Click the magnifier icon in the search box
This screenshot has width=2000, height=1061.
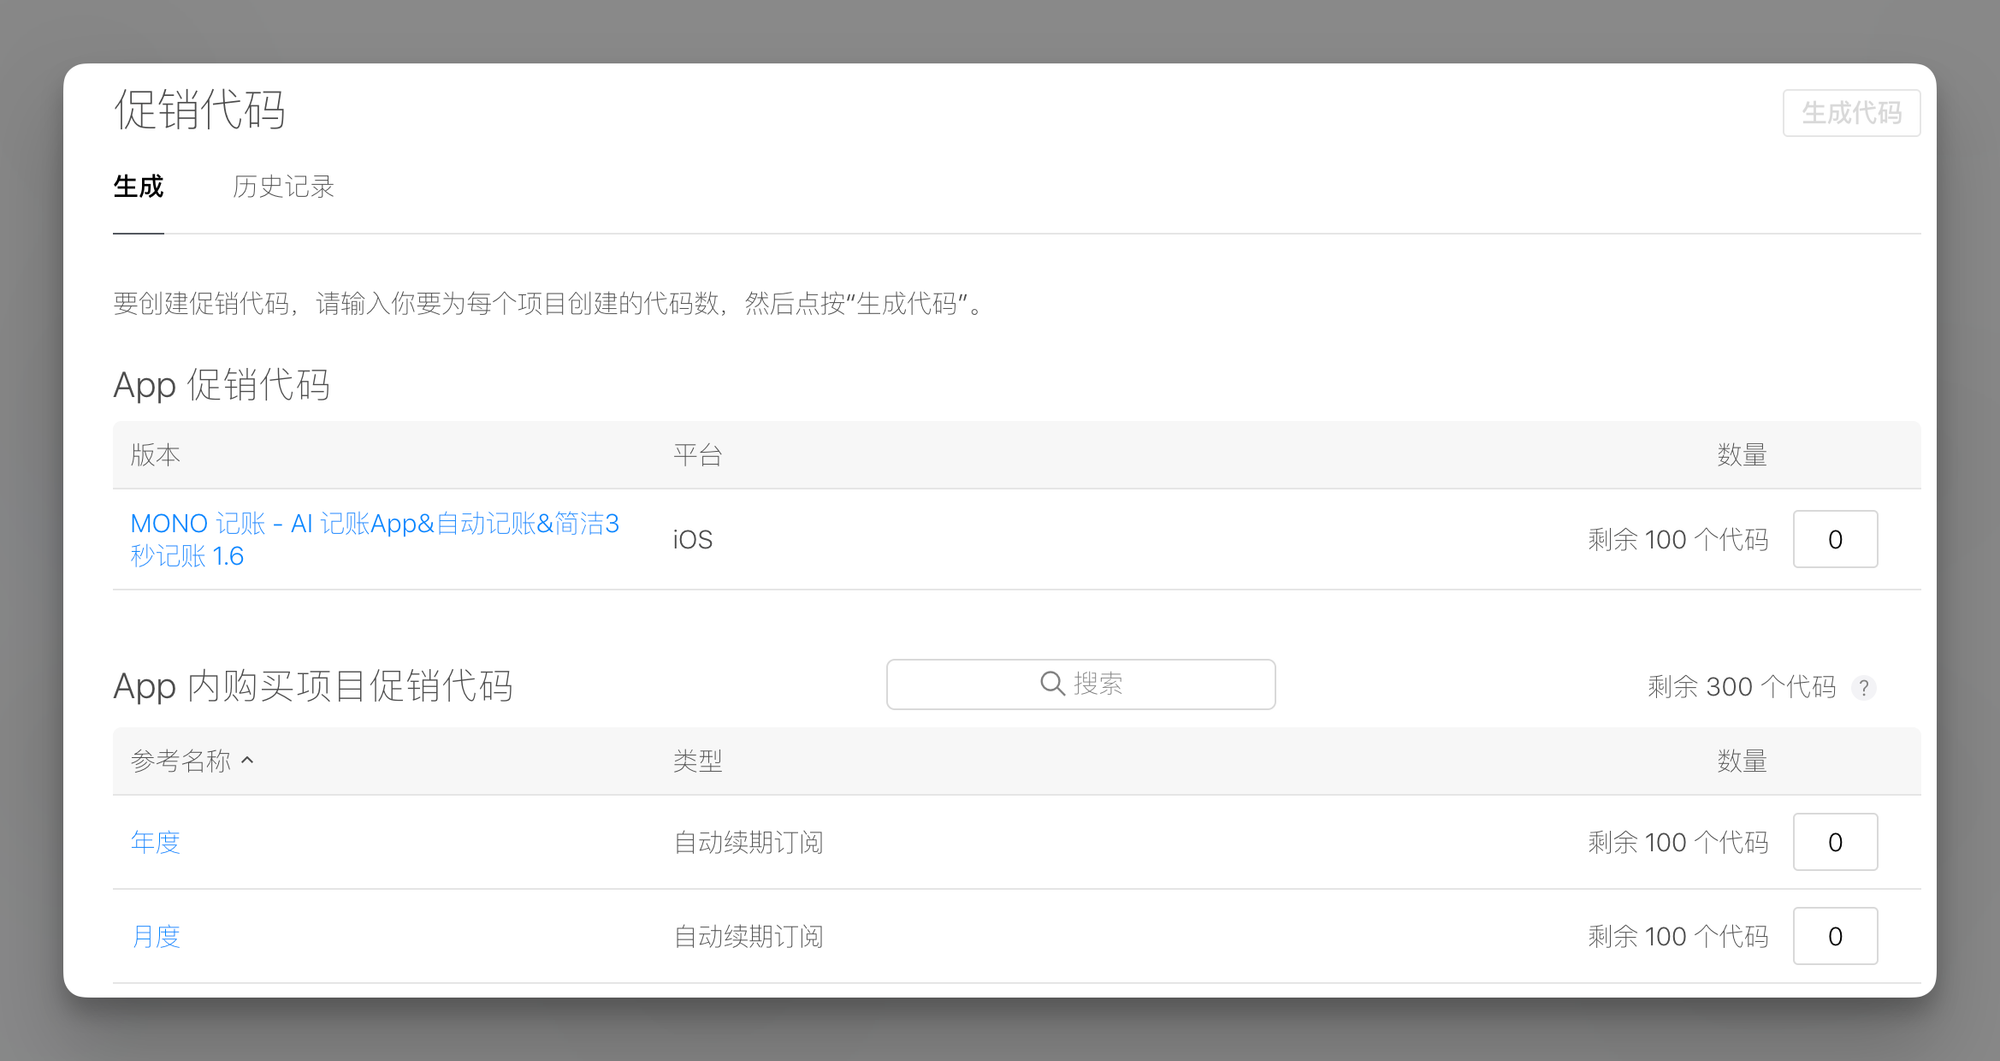tap(1052, 684)
